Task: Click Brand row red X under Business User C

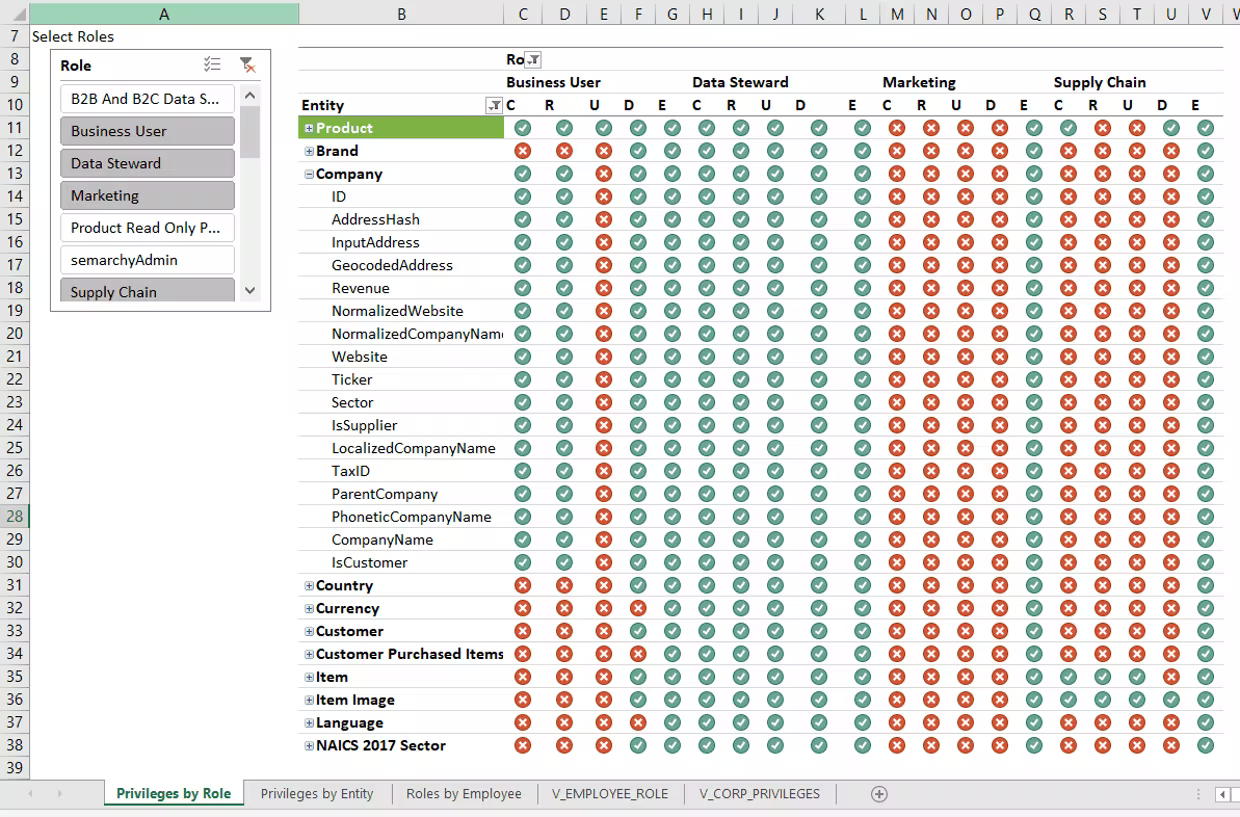Action: pyautogui.click(x=522, y=151)
